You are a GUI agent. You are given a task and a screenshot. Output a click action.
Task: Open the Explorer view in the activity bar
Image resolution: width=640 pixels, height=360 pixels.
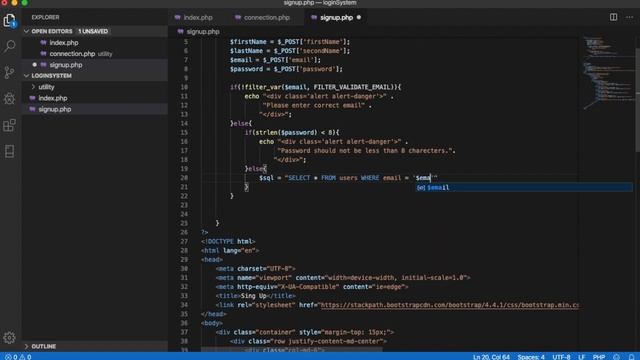[x=9, y=20]
